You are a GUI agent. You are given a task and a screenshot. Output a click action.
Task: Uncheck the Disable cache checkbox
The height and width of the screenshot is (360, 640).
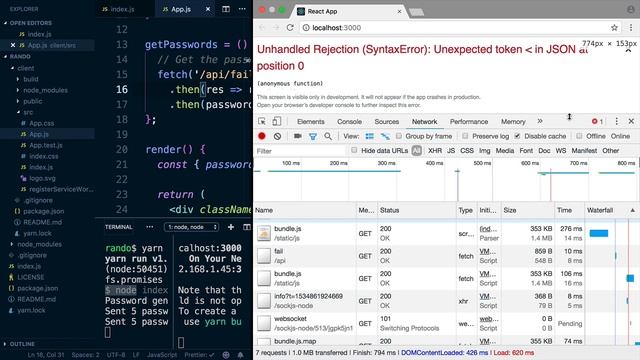point(517,136)
